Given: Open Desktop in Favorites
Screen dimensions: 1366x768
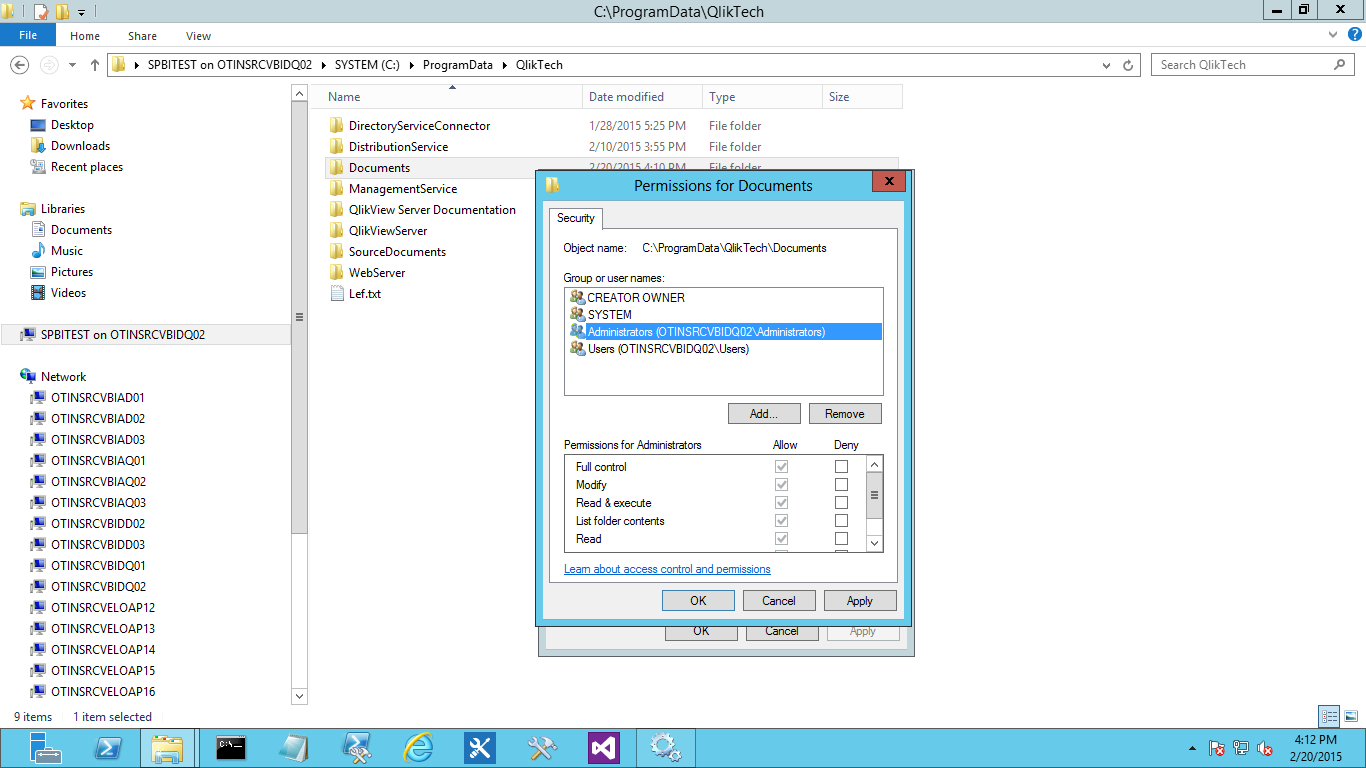Looking at the screenshot, I should 72,125.
